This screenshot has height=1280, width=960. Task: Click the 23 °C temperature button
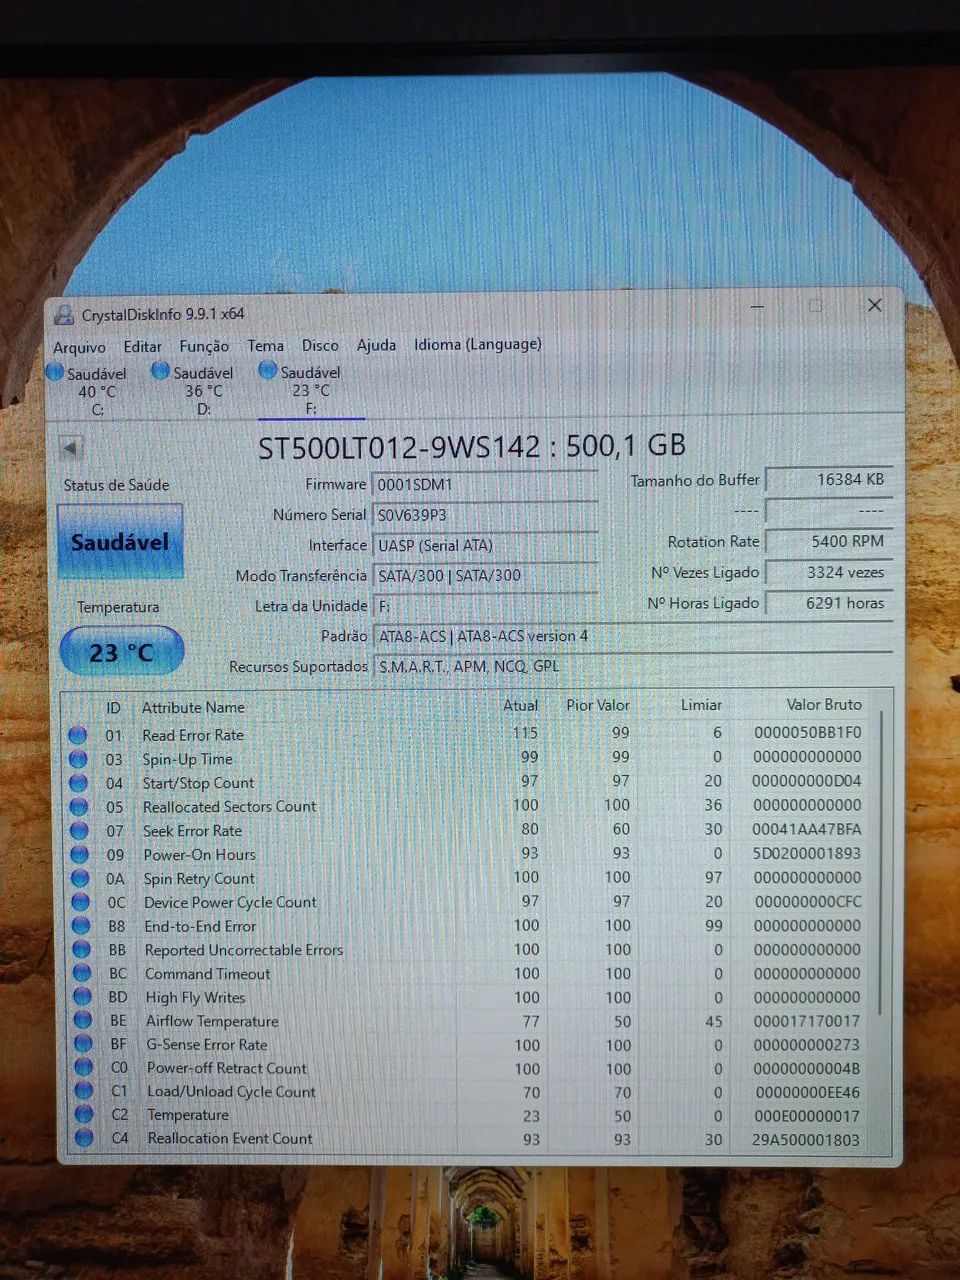click(121, 652)
